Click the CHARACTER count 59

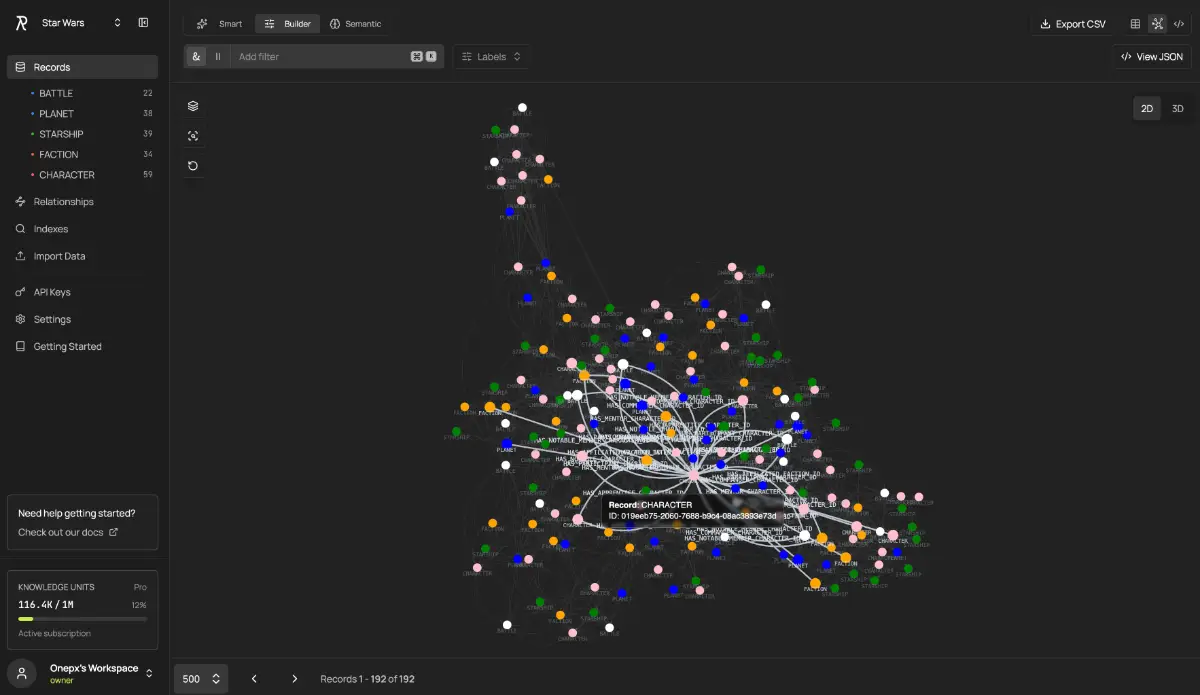coord(148,175)
